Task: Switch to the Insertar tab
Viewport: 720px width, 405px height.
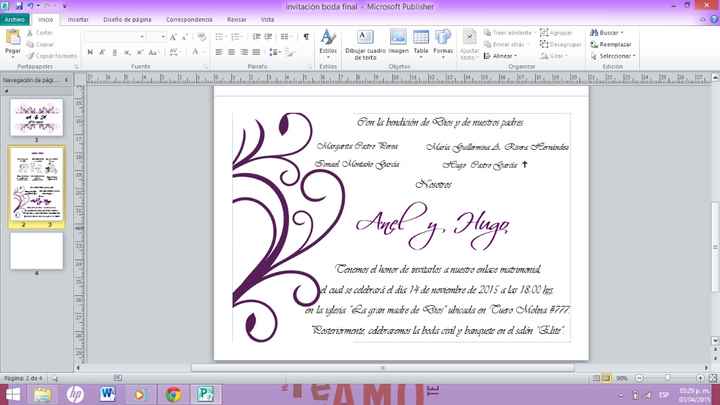Action: coord(77,19)
